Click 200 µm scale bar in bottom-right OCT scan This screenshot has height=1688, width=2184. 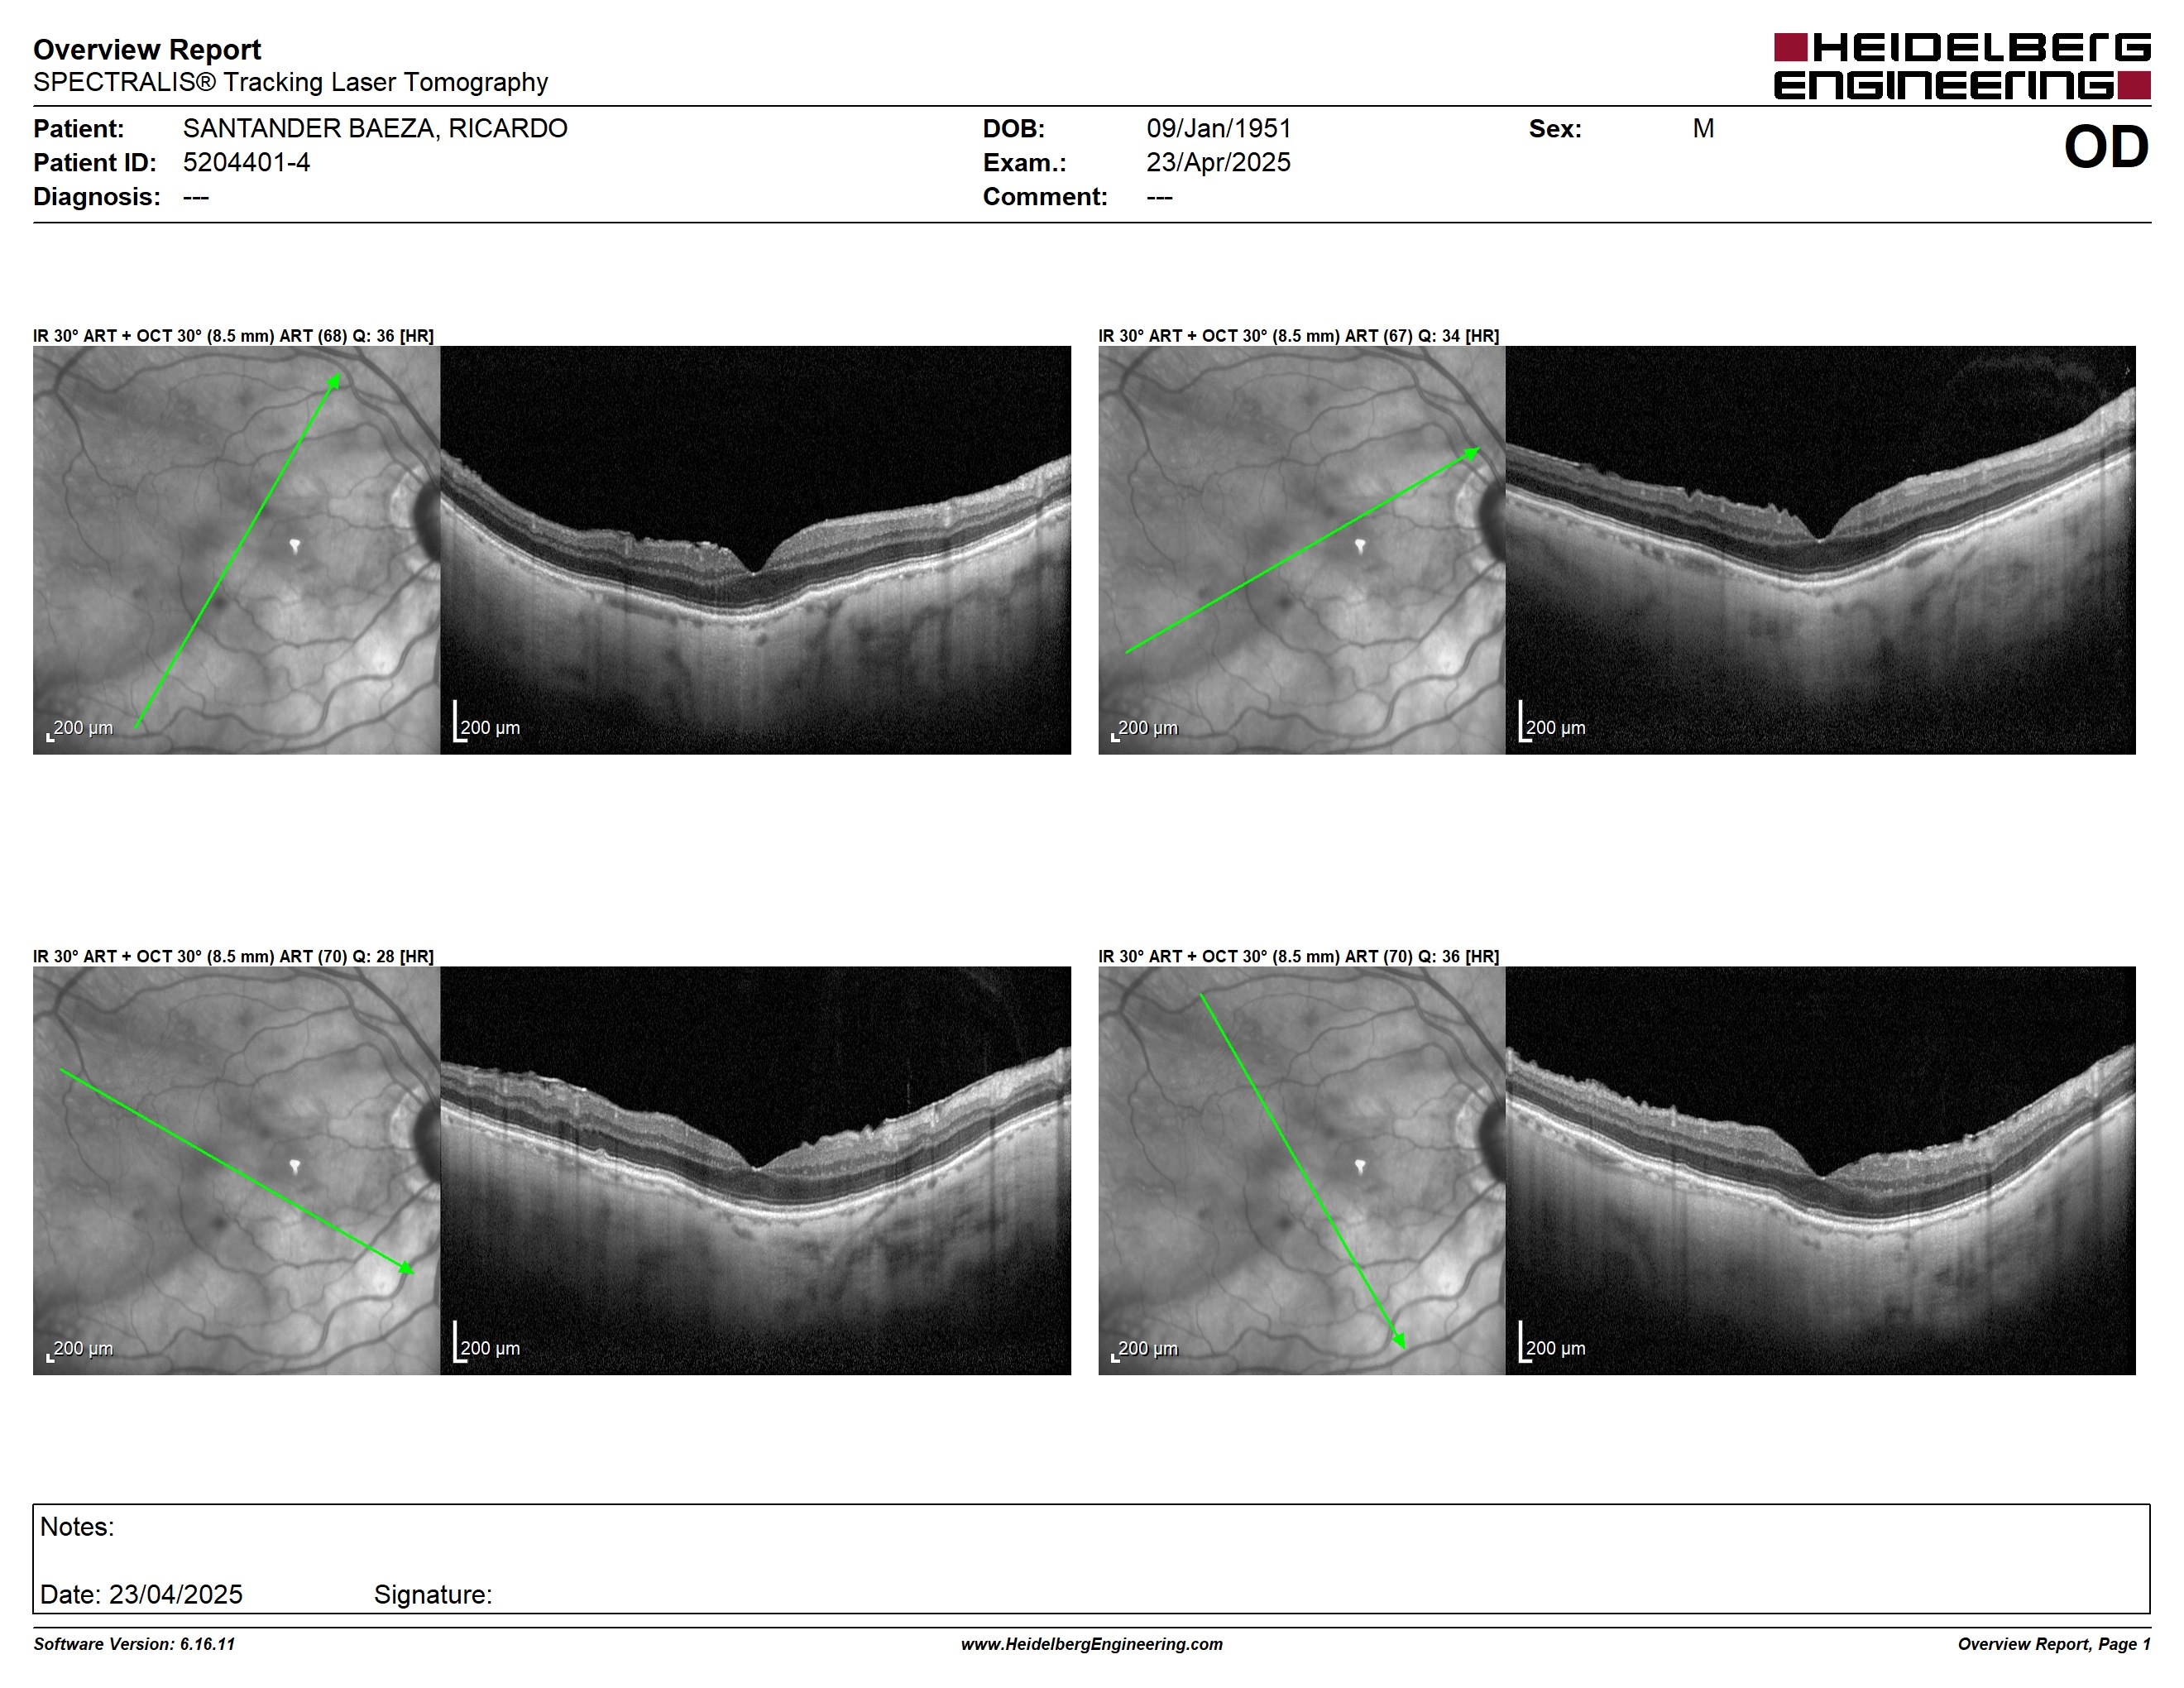pos(1552,1343)
